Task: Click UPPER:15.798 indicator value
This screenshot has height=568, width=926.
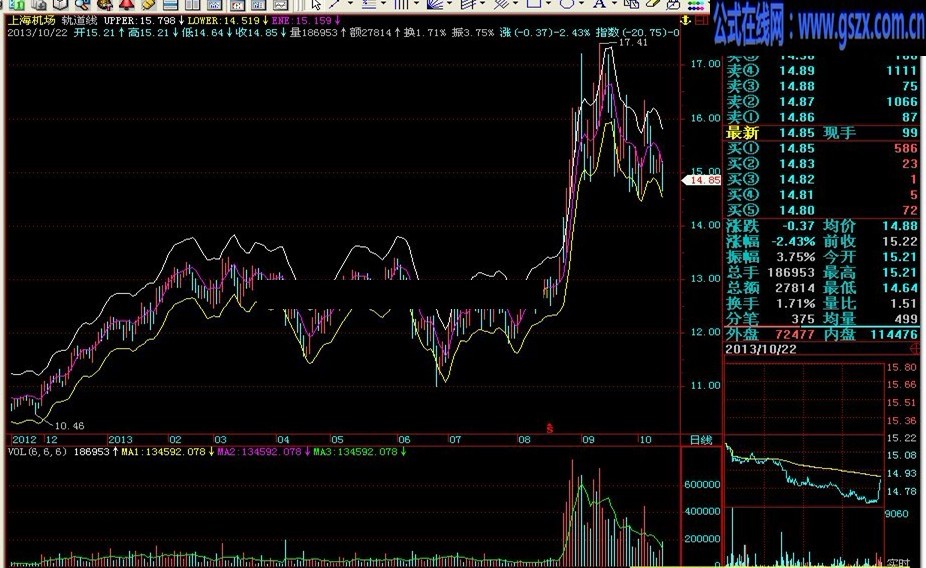Action: [x=141, y=21]
